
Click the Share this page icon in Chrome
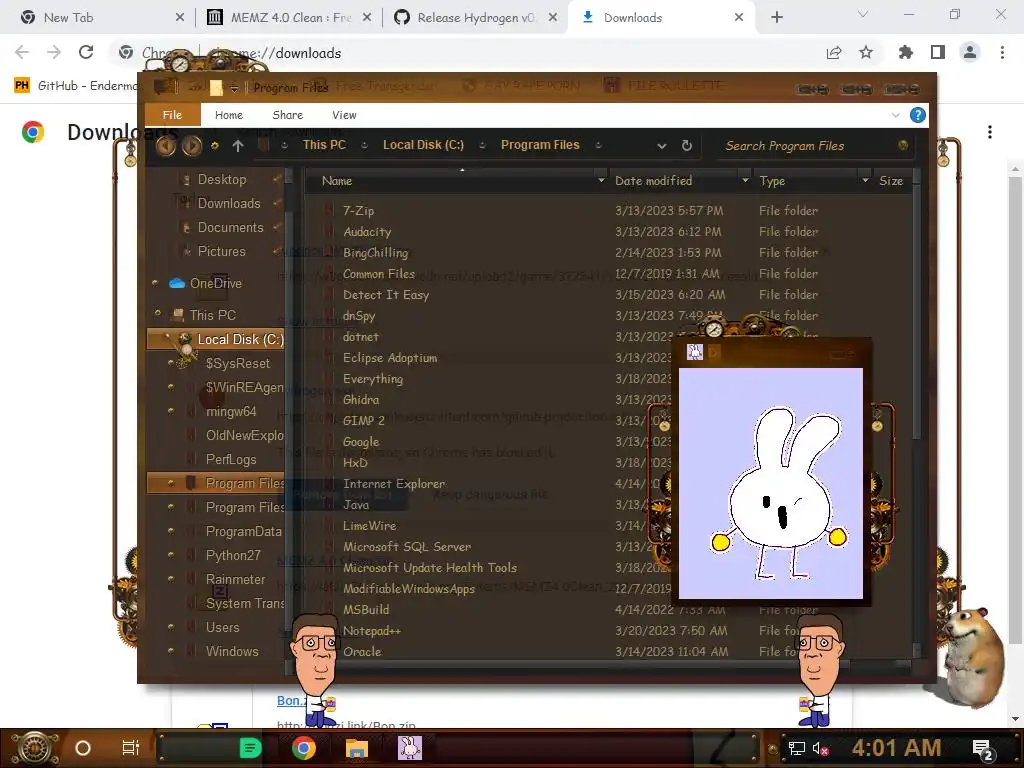coord(834,52)
